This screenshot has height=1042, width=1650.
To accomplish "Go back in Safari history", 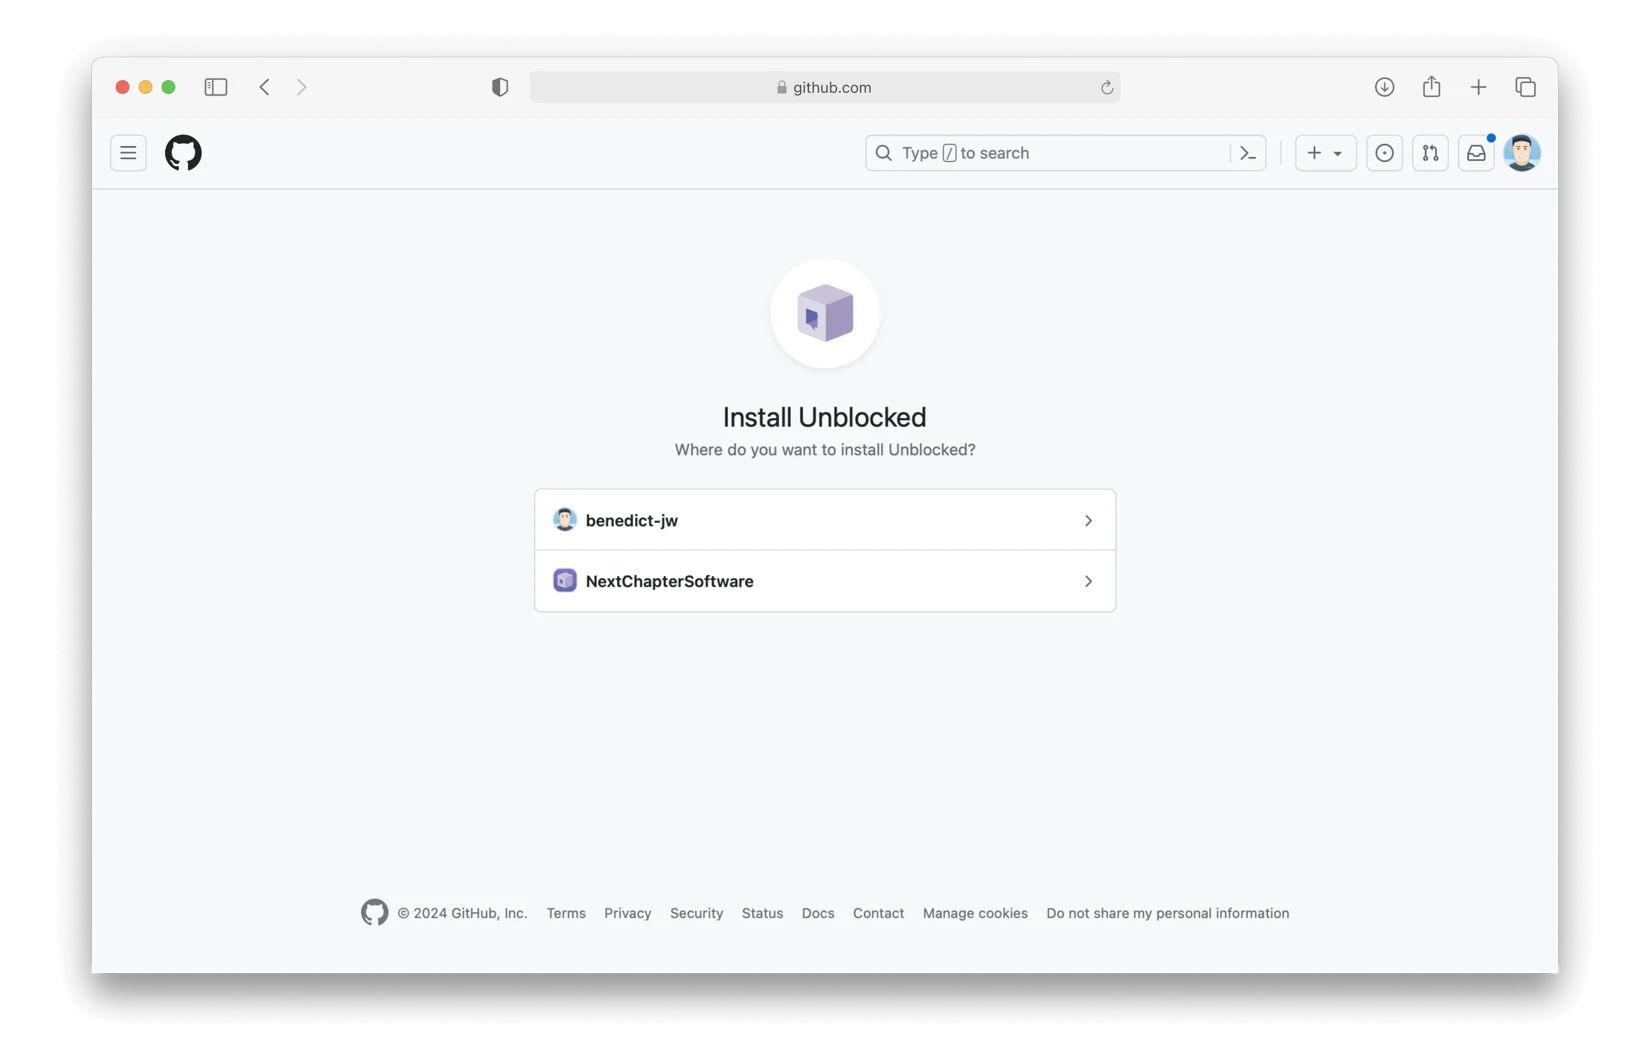I will [264, 87].
